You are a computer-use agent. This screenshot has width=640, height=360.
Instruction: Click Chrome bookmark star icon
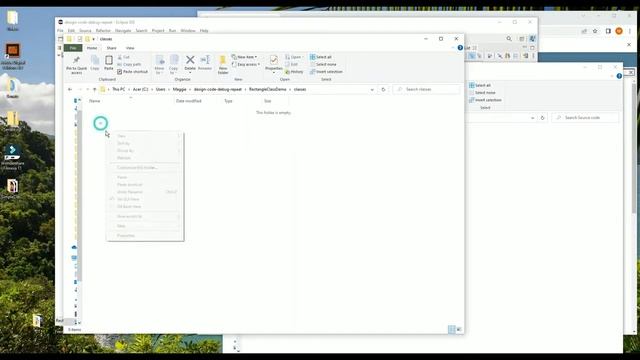click(x=595, y=31)
